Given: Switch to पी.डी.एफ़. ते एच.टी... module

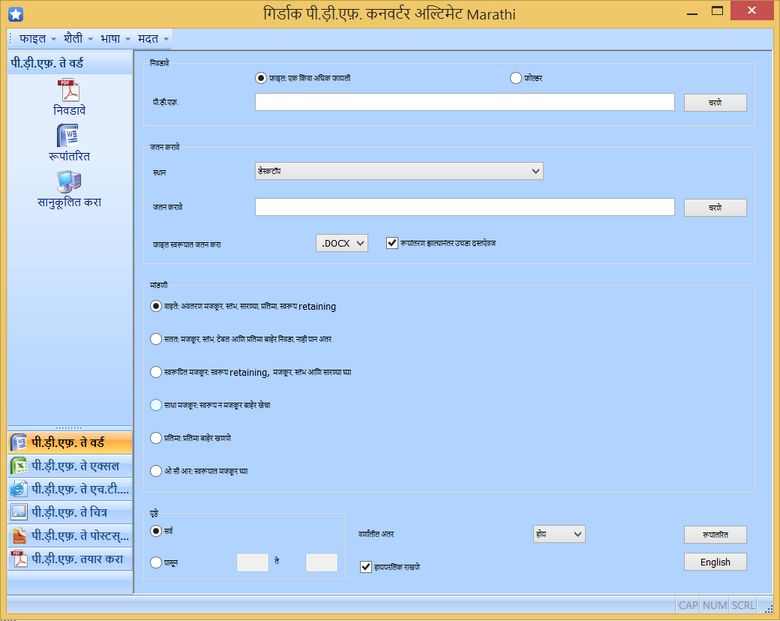Looking at the screenshot, I should tap(70, 489).
